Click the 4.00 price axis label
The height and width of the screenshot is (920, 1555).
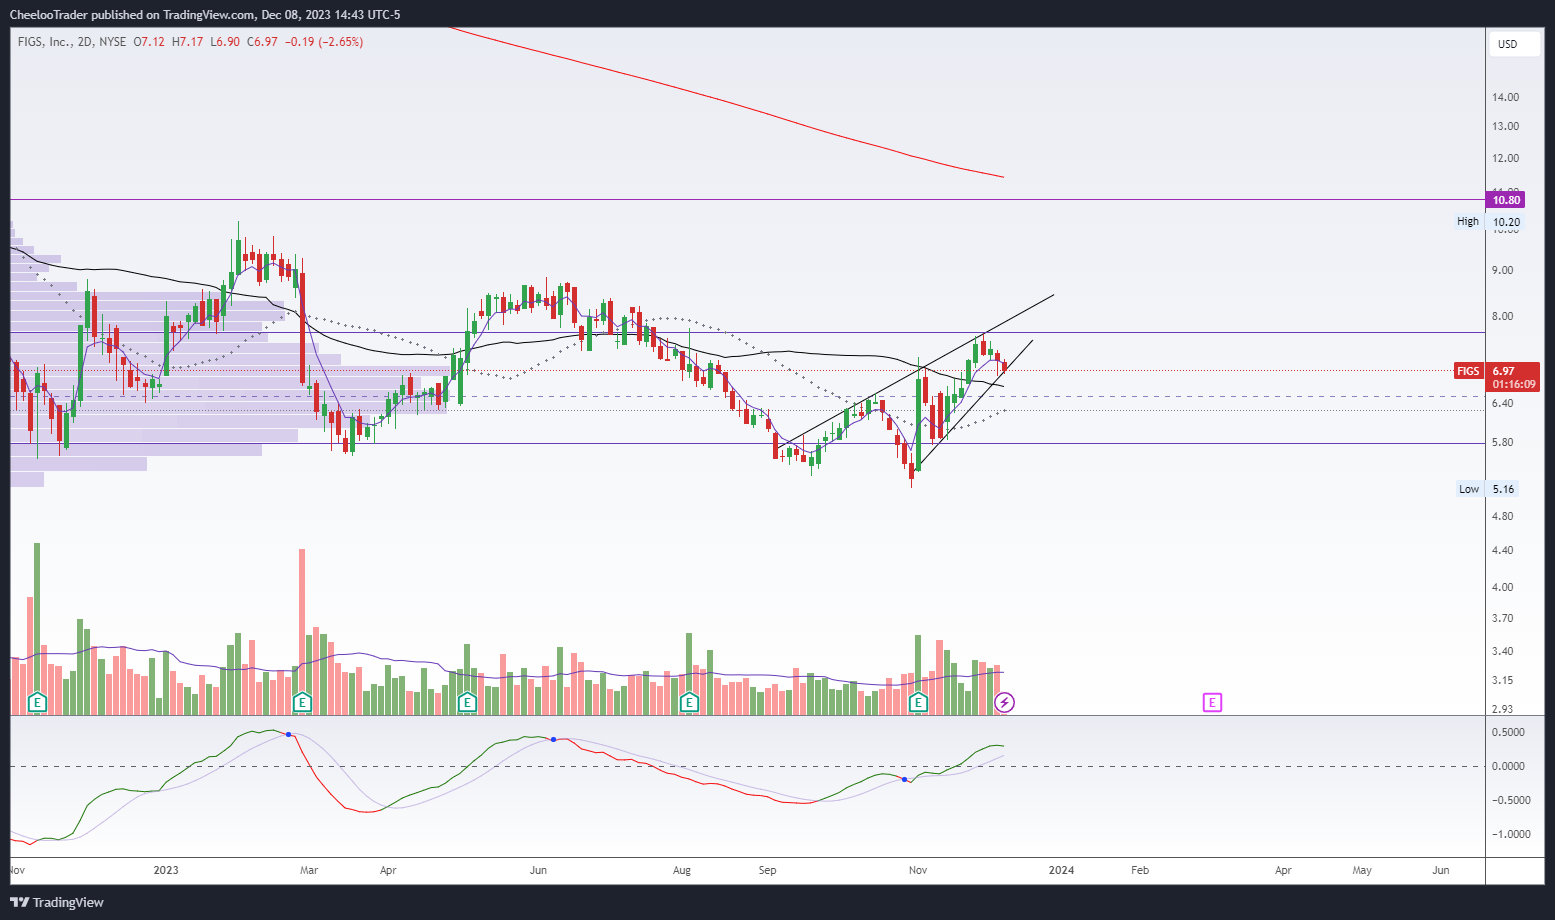coord(1502,587)
